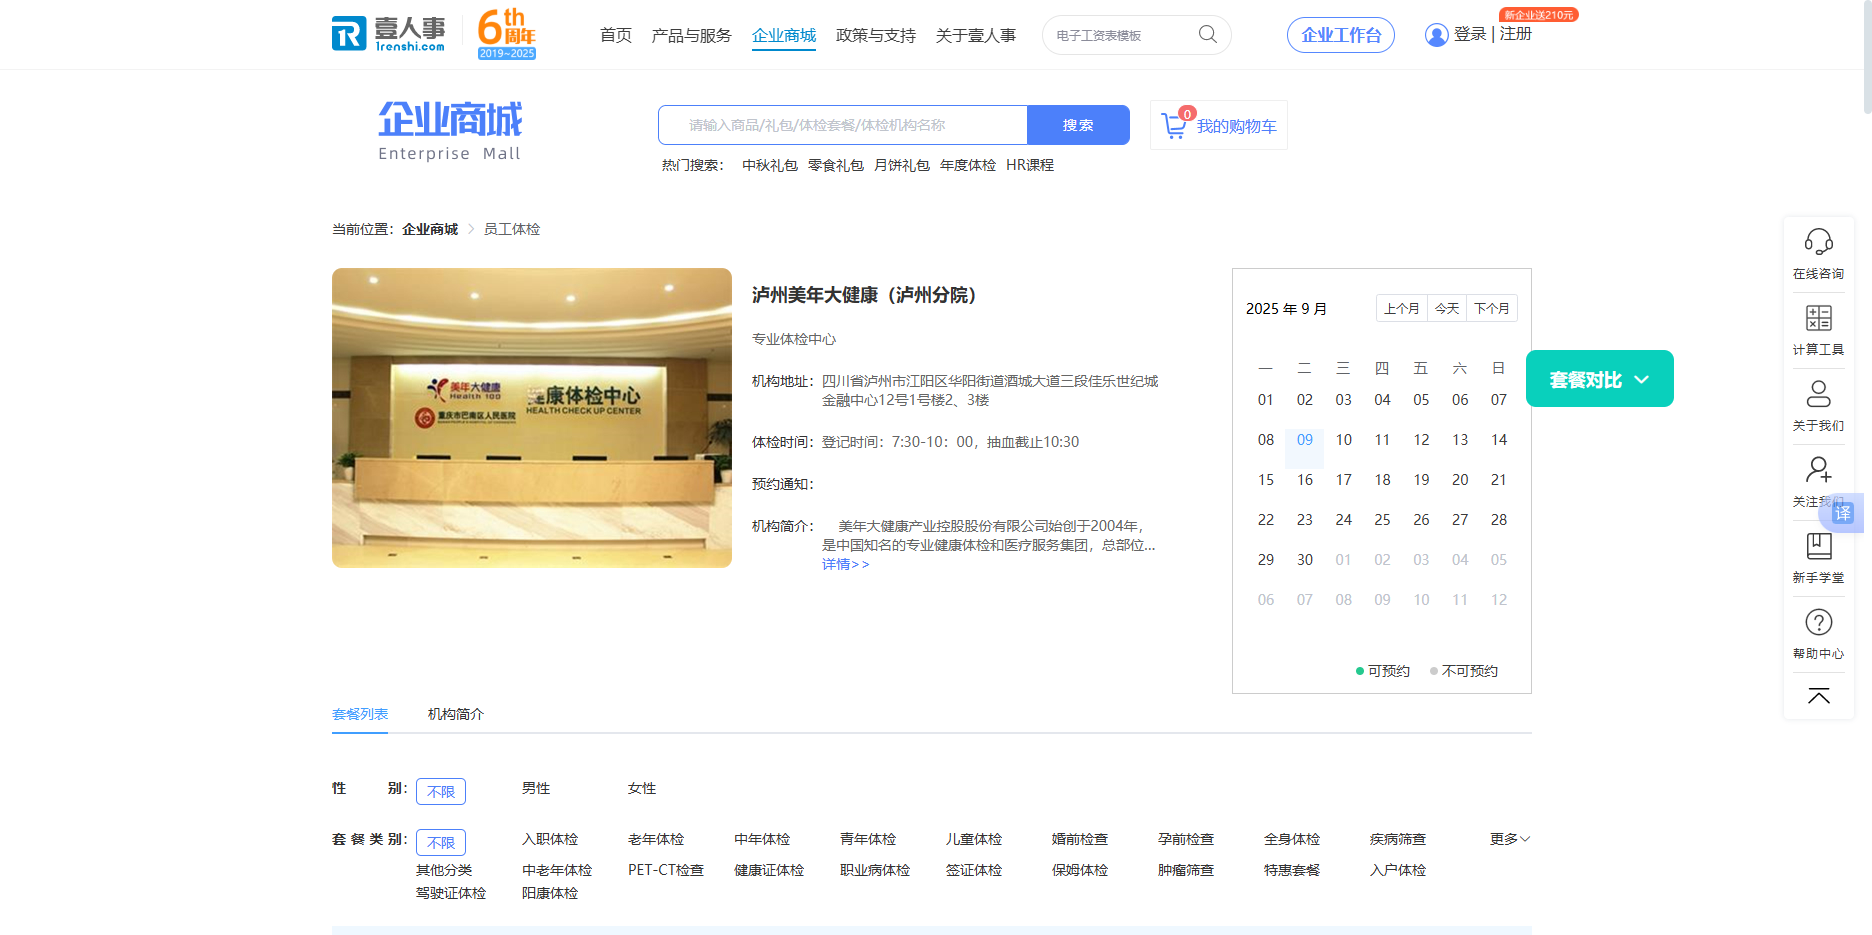Click the user avatar icon beside 登录

[x=1436, y=35]
